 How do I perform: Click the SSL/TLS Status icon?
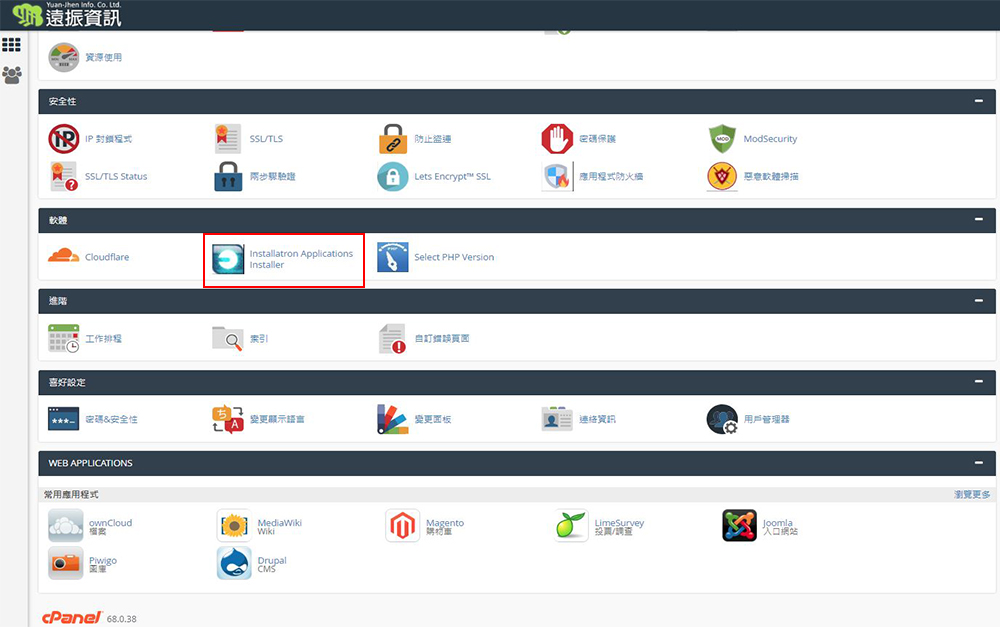point(64,176)
